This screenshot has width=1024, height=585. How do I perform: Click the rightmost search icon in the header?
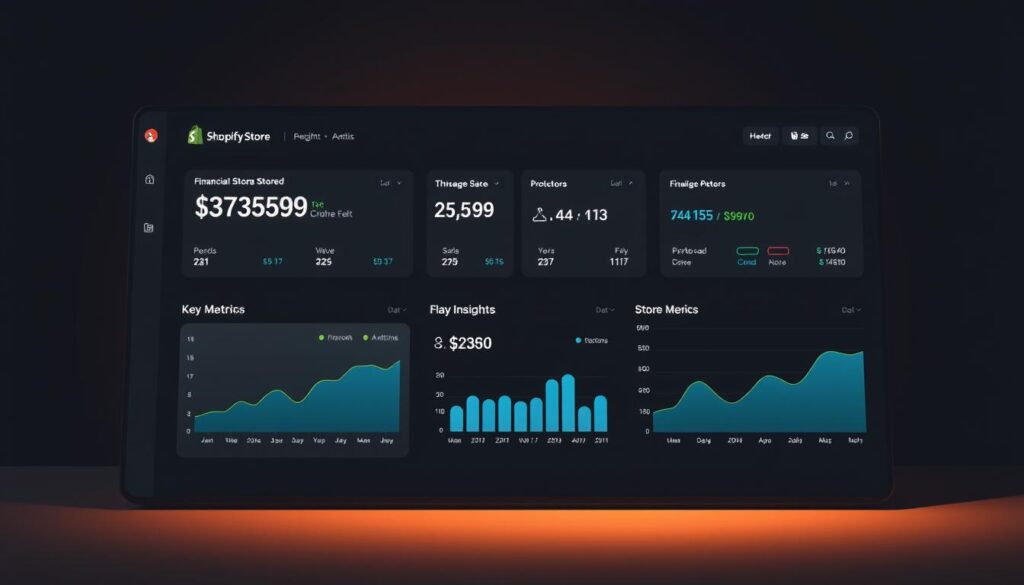pos(848,136)
